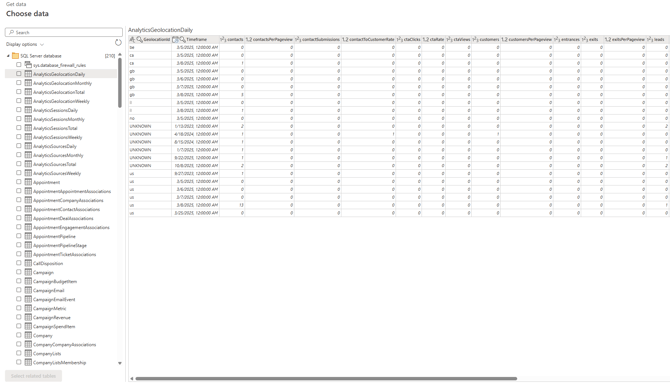Tick the Appointment table checkbox
Screen dimensions: 670x389
click(x=19, y=182)
